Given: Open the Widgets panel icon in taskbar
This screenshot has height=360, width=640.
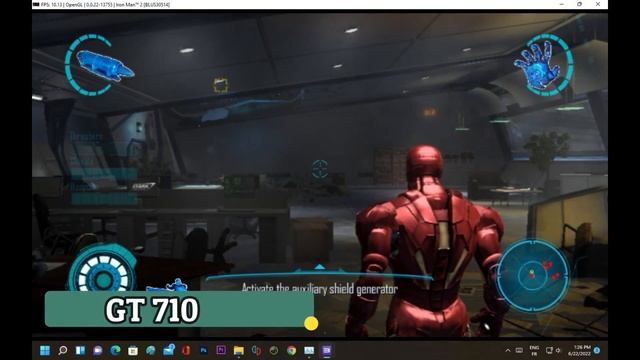Looking at the screenshot, I should point(80,350).
